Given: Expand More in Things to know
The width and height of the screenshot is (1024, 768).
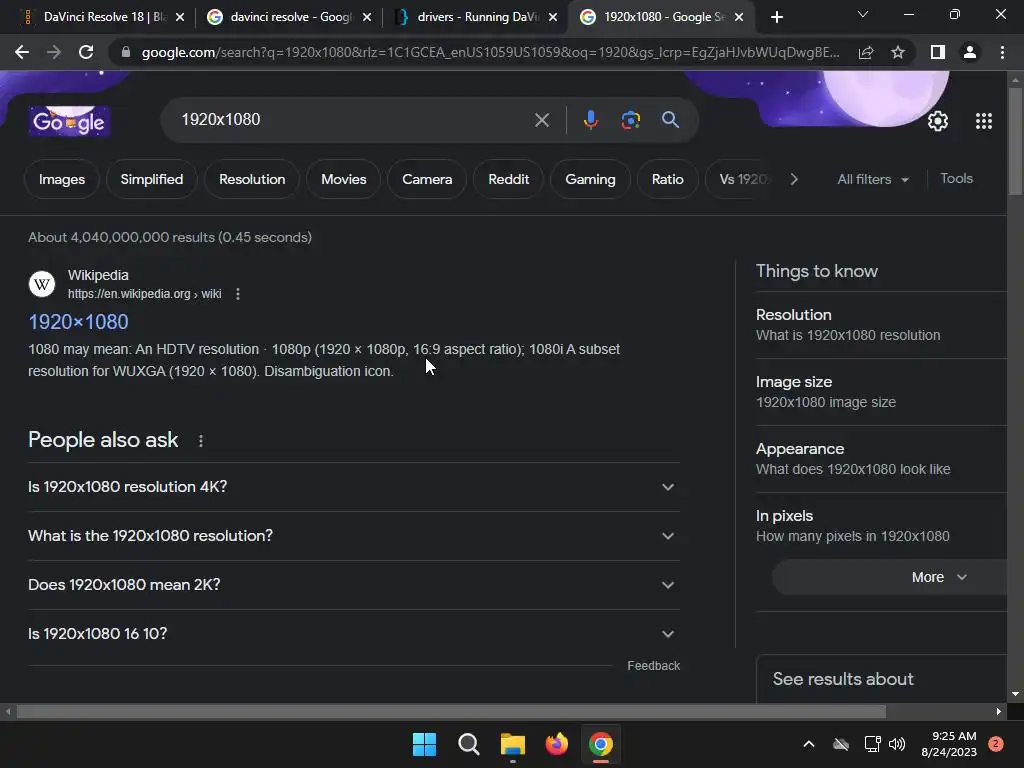Looking at the screenshot, I should click(891, 577).
